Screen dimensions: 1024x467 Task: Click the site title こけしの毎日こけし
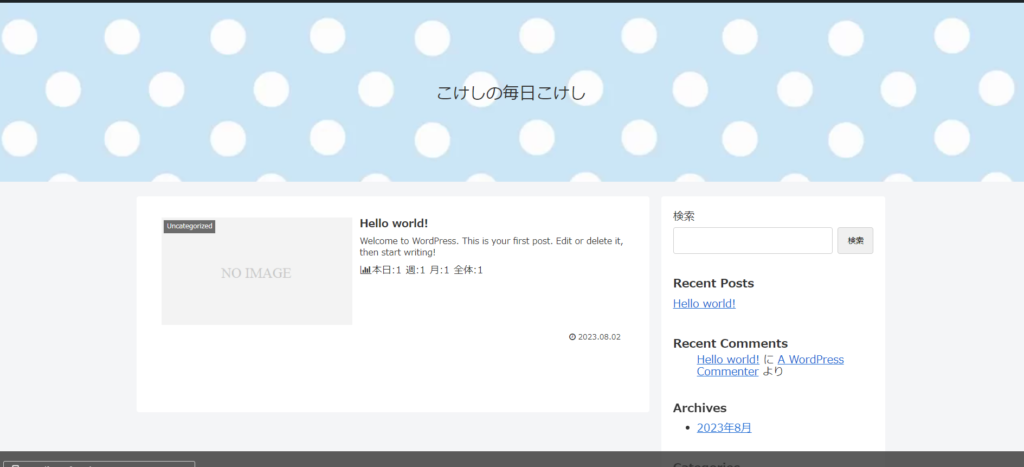pos(511,93)
